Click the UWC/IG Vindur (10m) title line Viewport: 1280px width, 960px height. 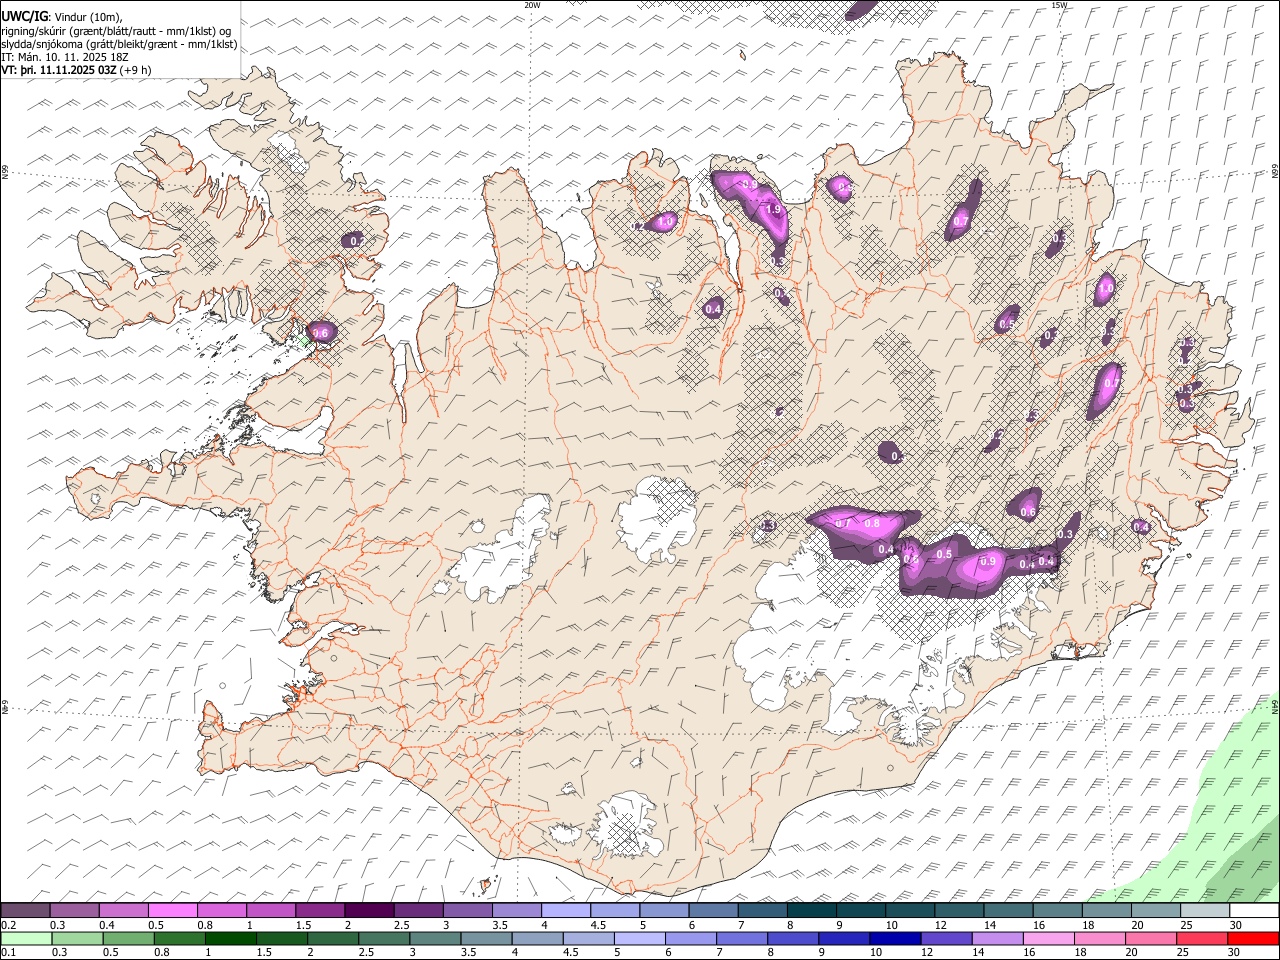pyautogui.click(x=63, y=16)
